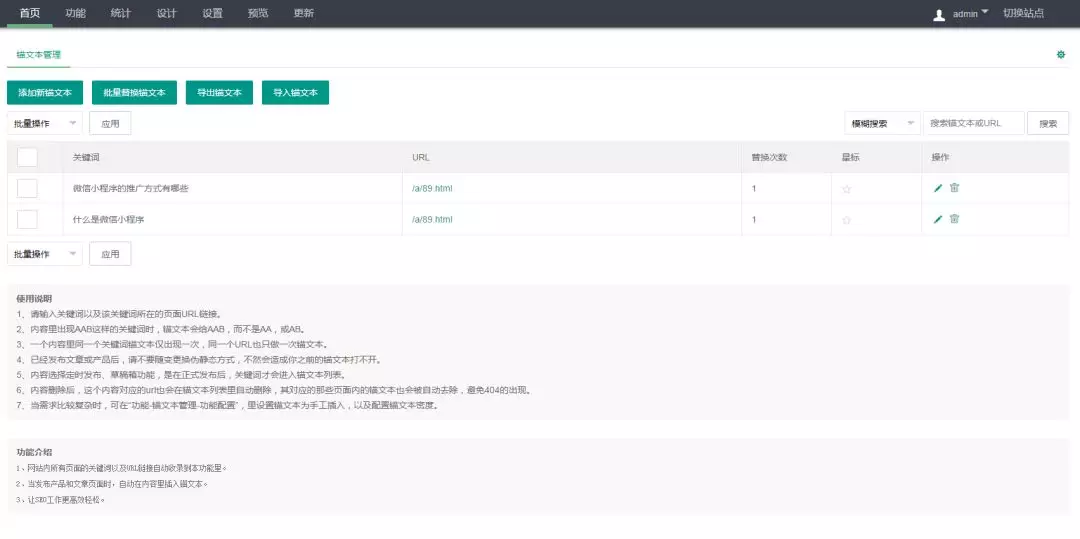Open the /a/89.html link in first row
The width and height of the screenshot is (1080, 539).
click(432, 188)
